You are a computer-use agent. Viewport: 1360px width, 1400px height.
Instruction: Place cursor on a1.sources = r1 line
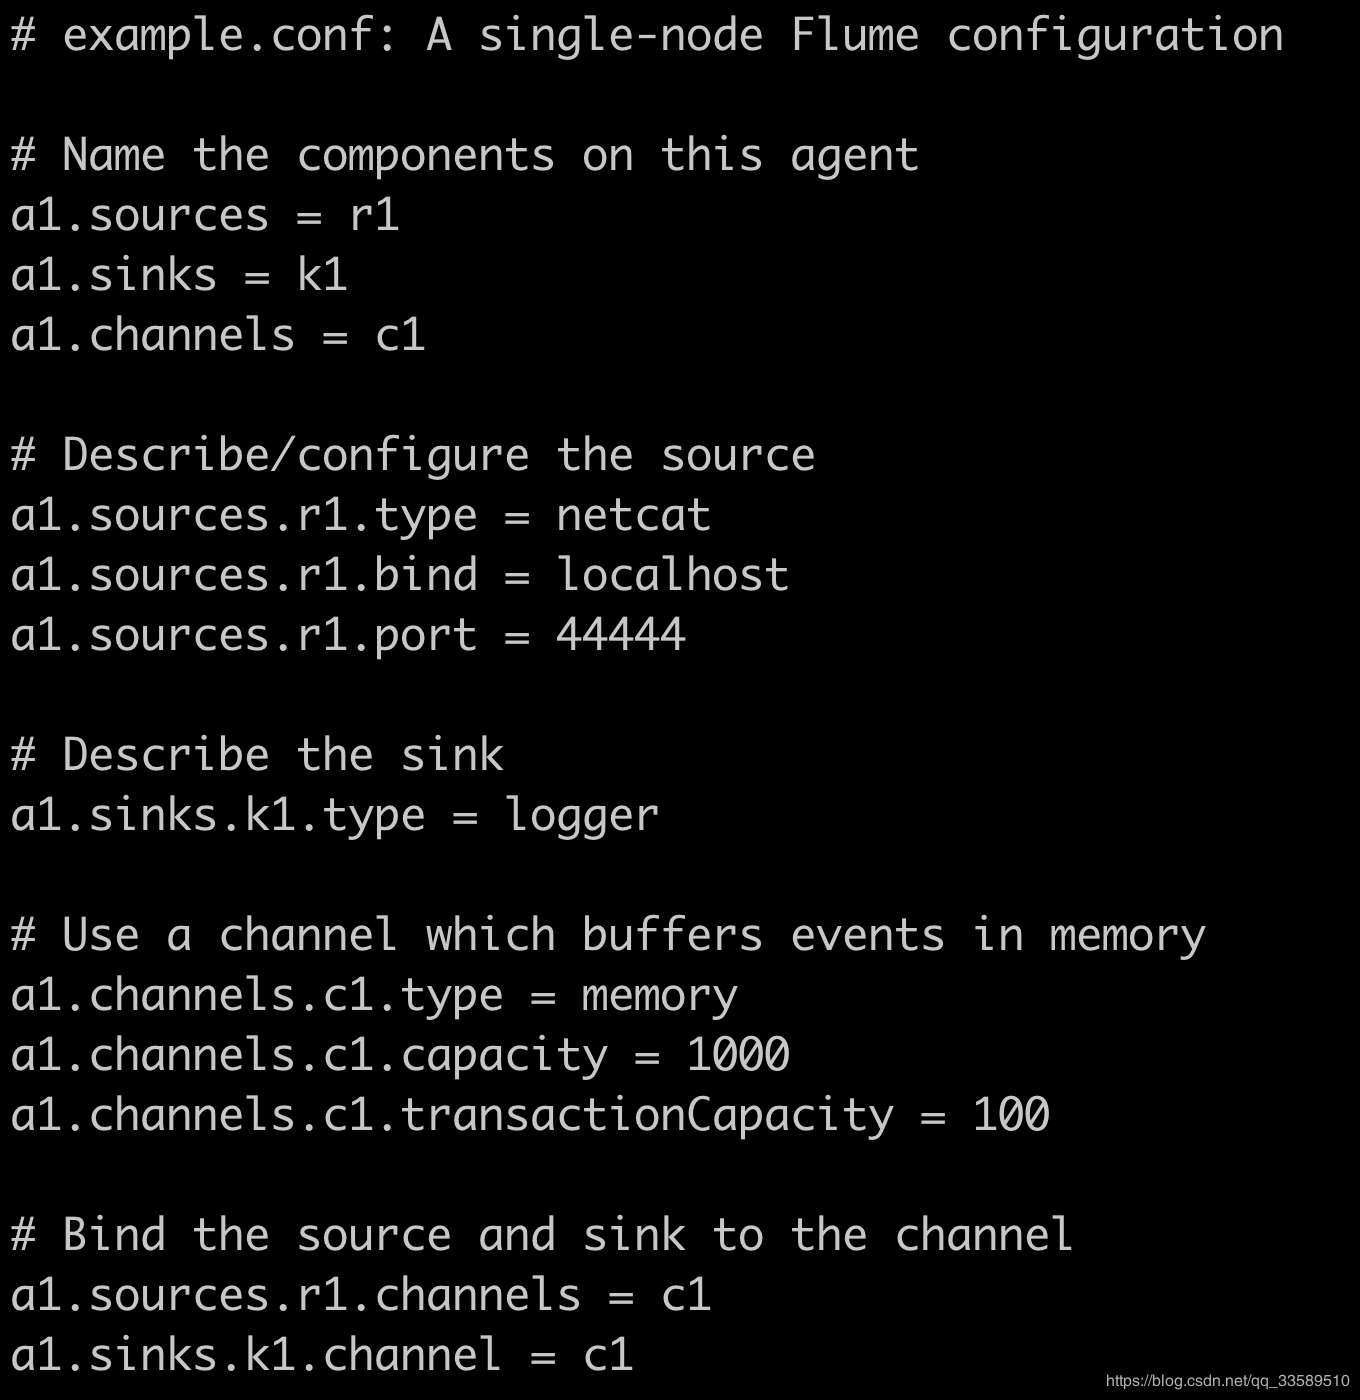coord(205,216)
